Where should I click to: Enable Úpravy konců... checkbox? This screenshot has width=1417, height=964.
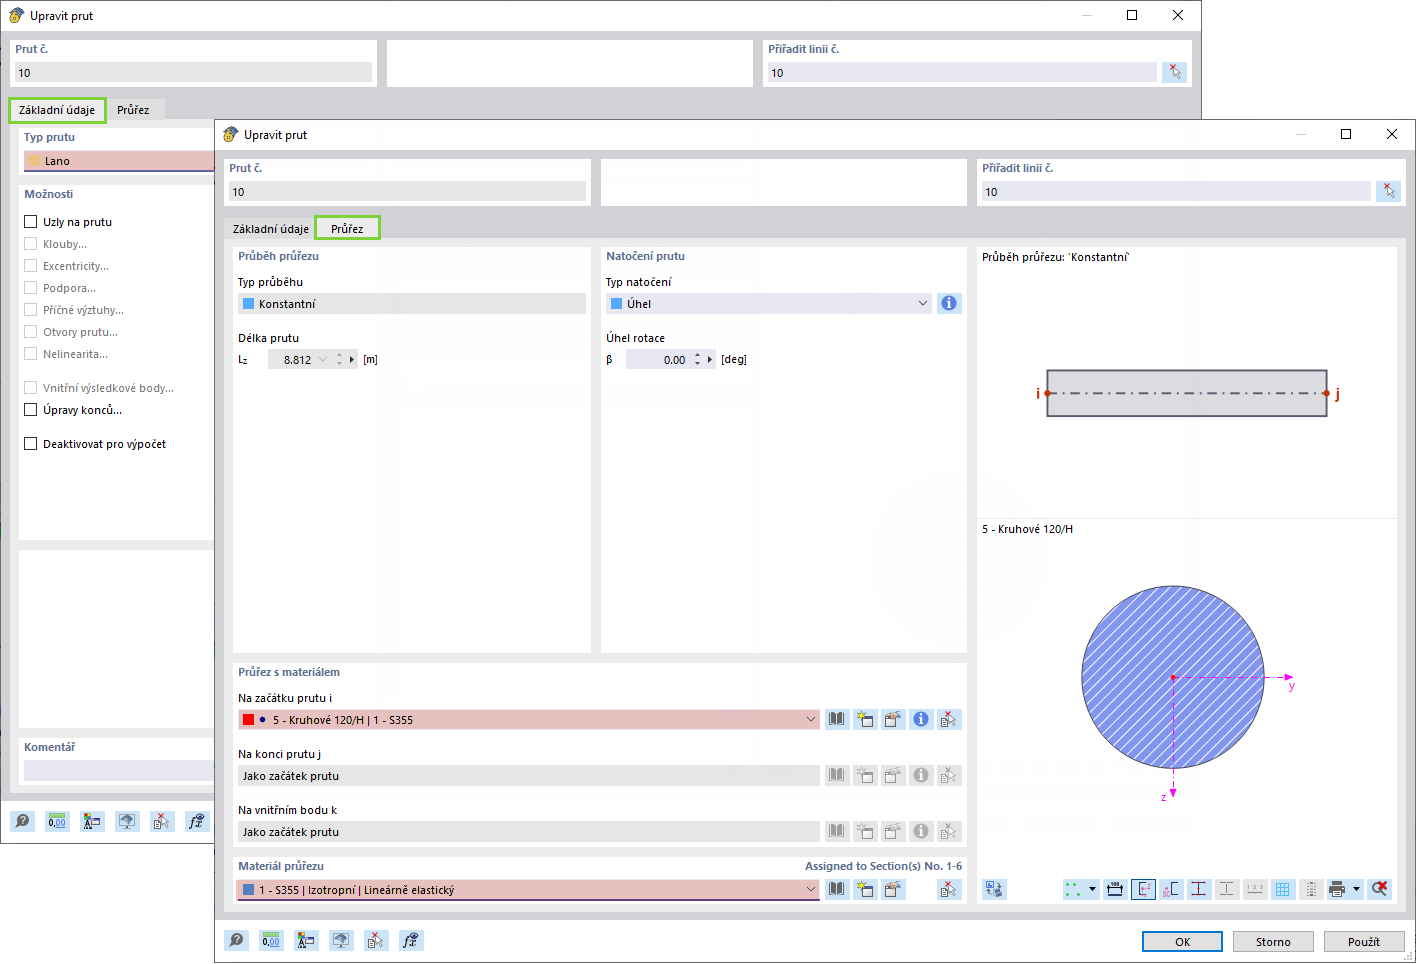[x=31, y=410]
